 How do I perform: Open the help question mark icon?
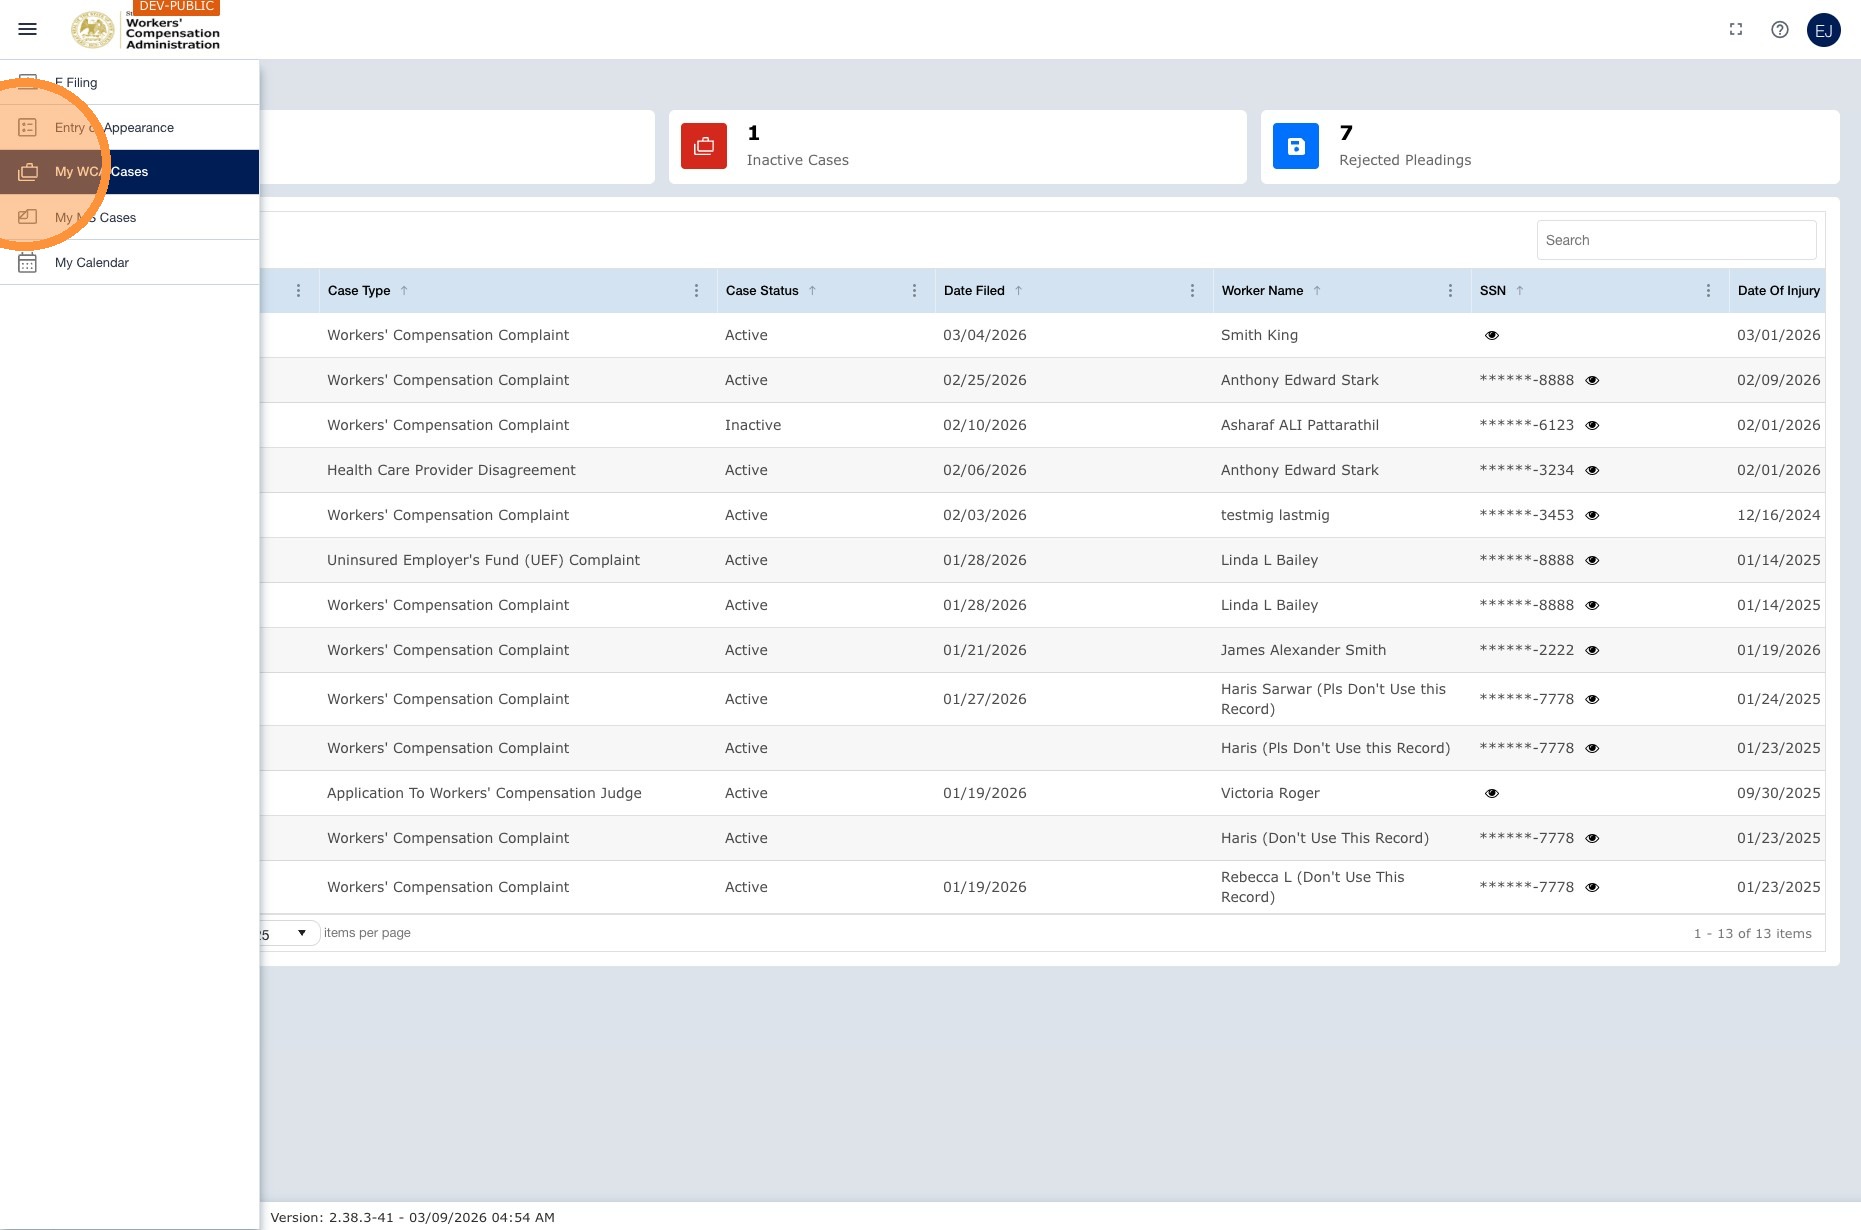coord(1780,30)
